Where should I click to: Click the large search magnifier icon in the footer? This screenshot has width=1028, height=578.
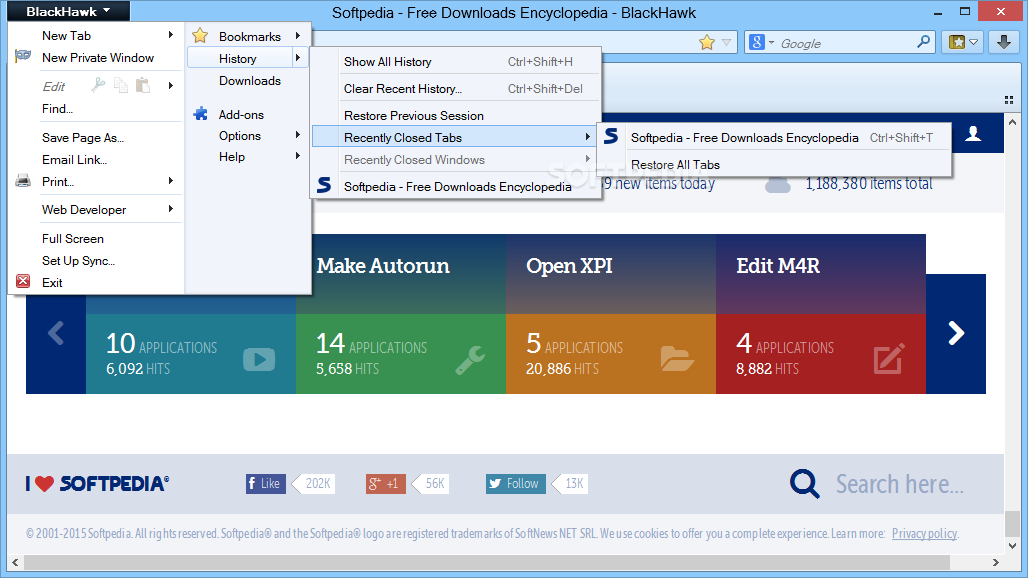(804, 484)
